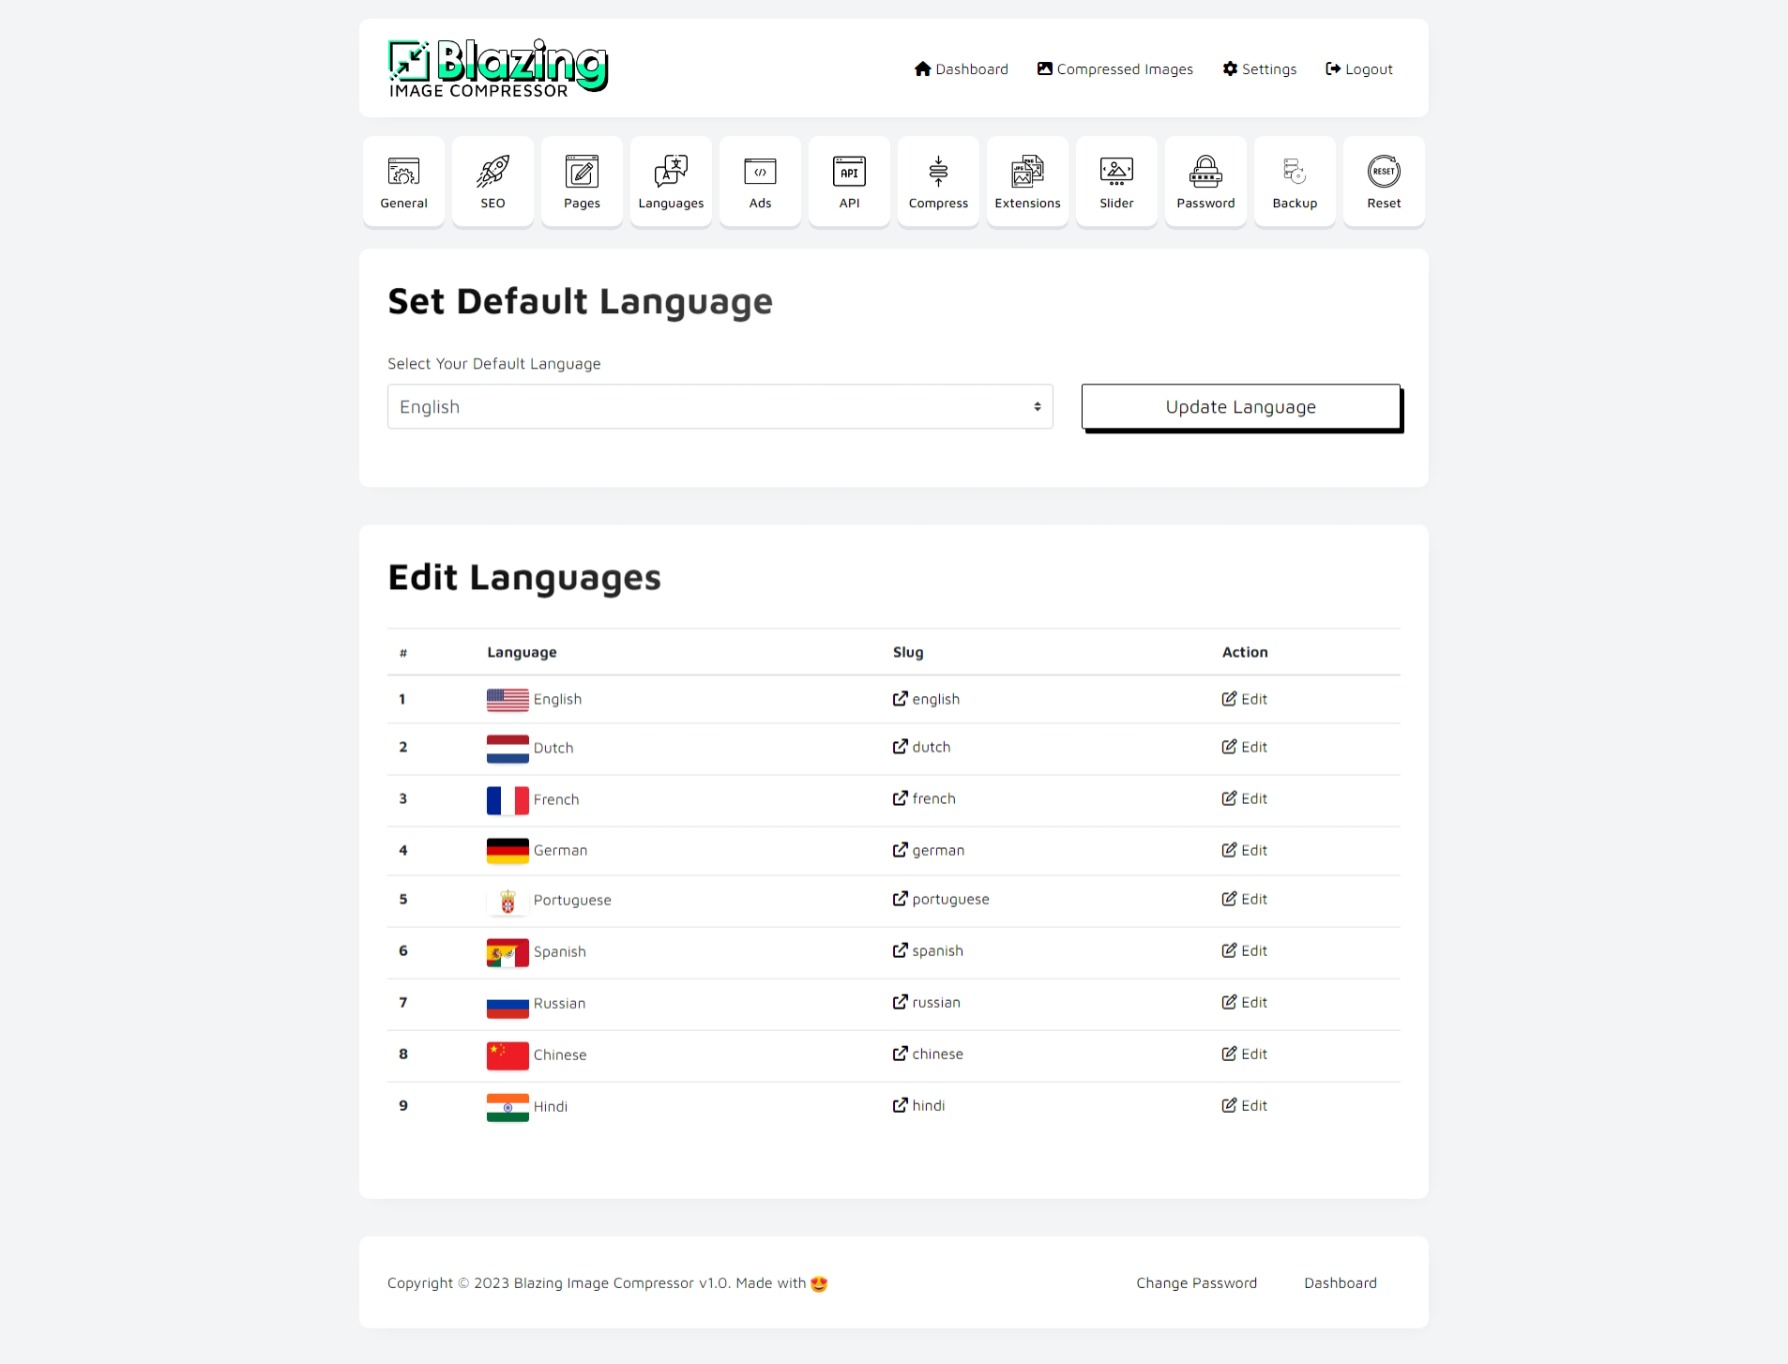This screenshot has width=1788, height=1364.
Task: Click the Hindi India flag icon
Action: click(507, 1107)
